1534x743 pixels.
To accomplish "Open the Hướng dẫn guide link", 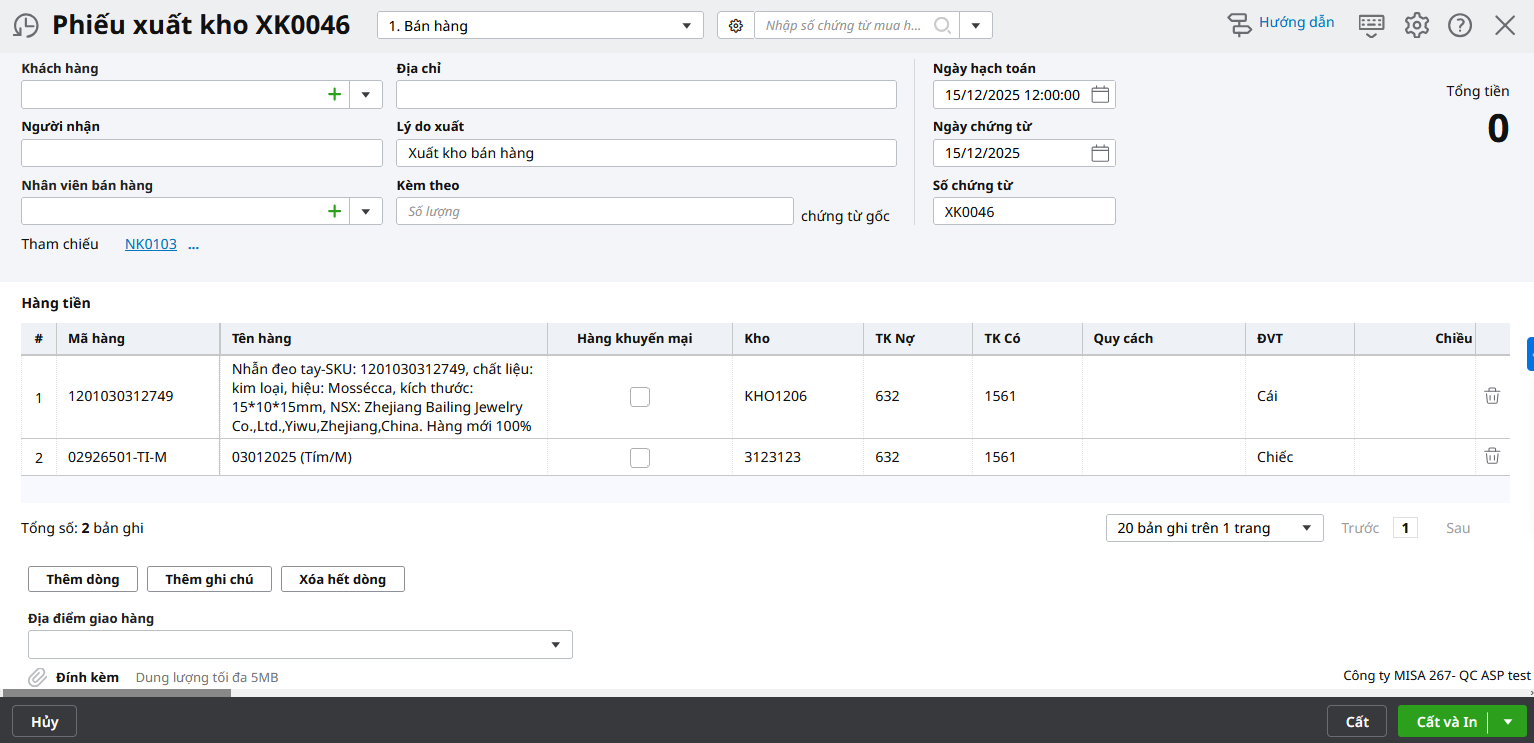I will [x=1281, y=24].
